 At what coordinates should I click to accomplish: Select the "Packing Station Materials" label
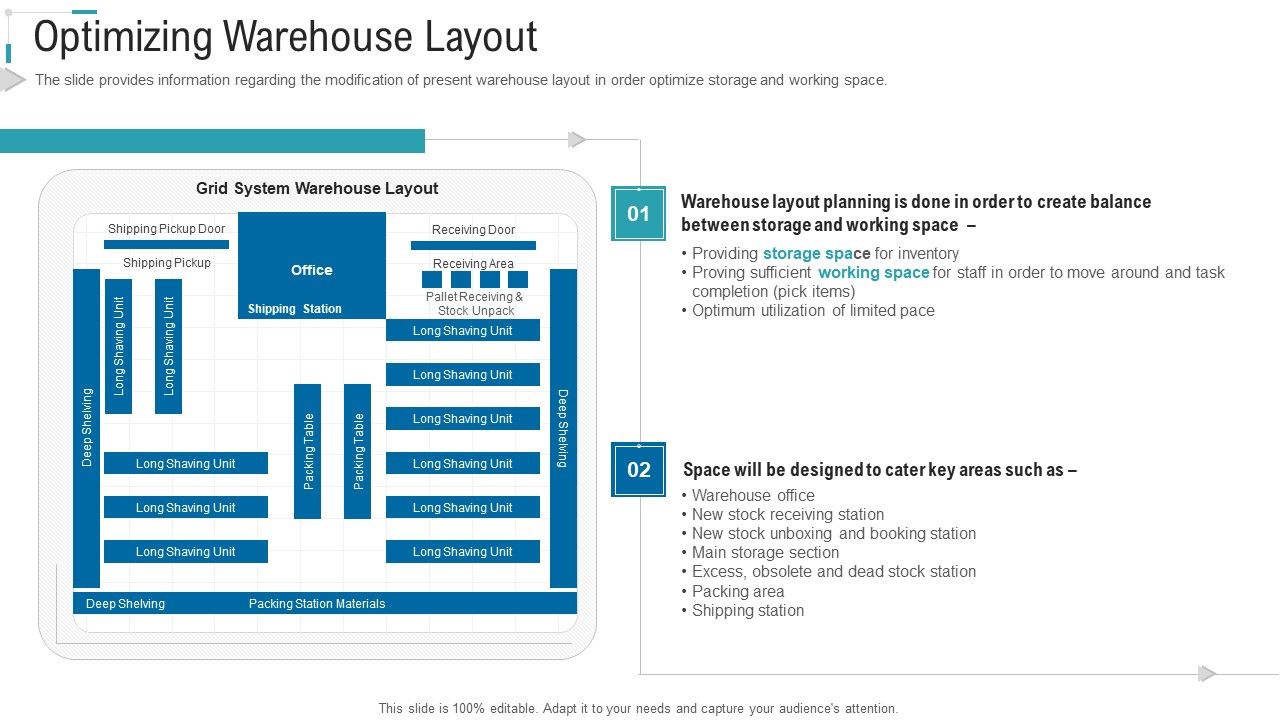pyautogui.click(x=317, y=604)
